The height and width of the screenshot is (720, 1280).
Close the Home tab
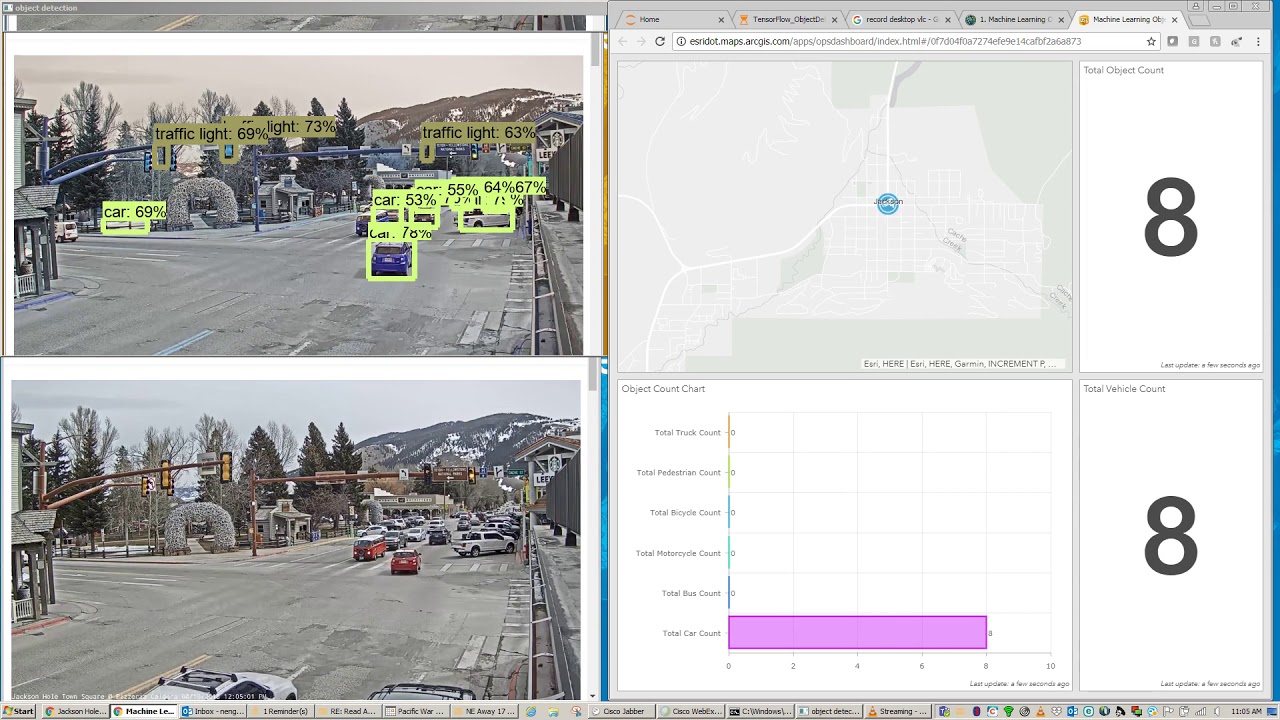721,19
